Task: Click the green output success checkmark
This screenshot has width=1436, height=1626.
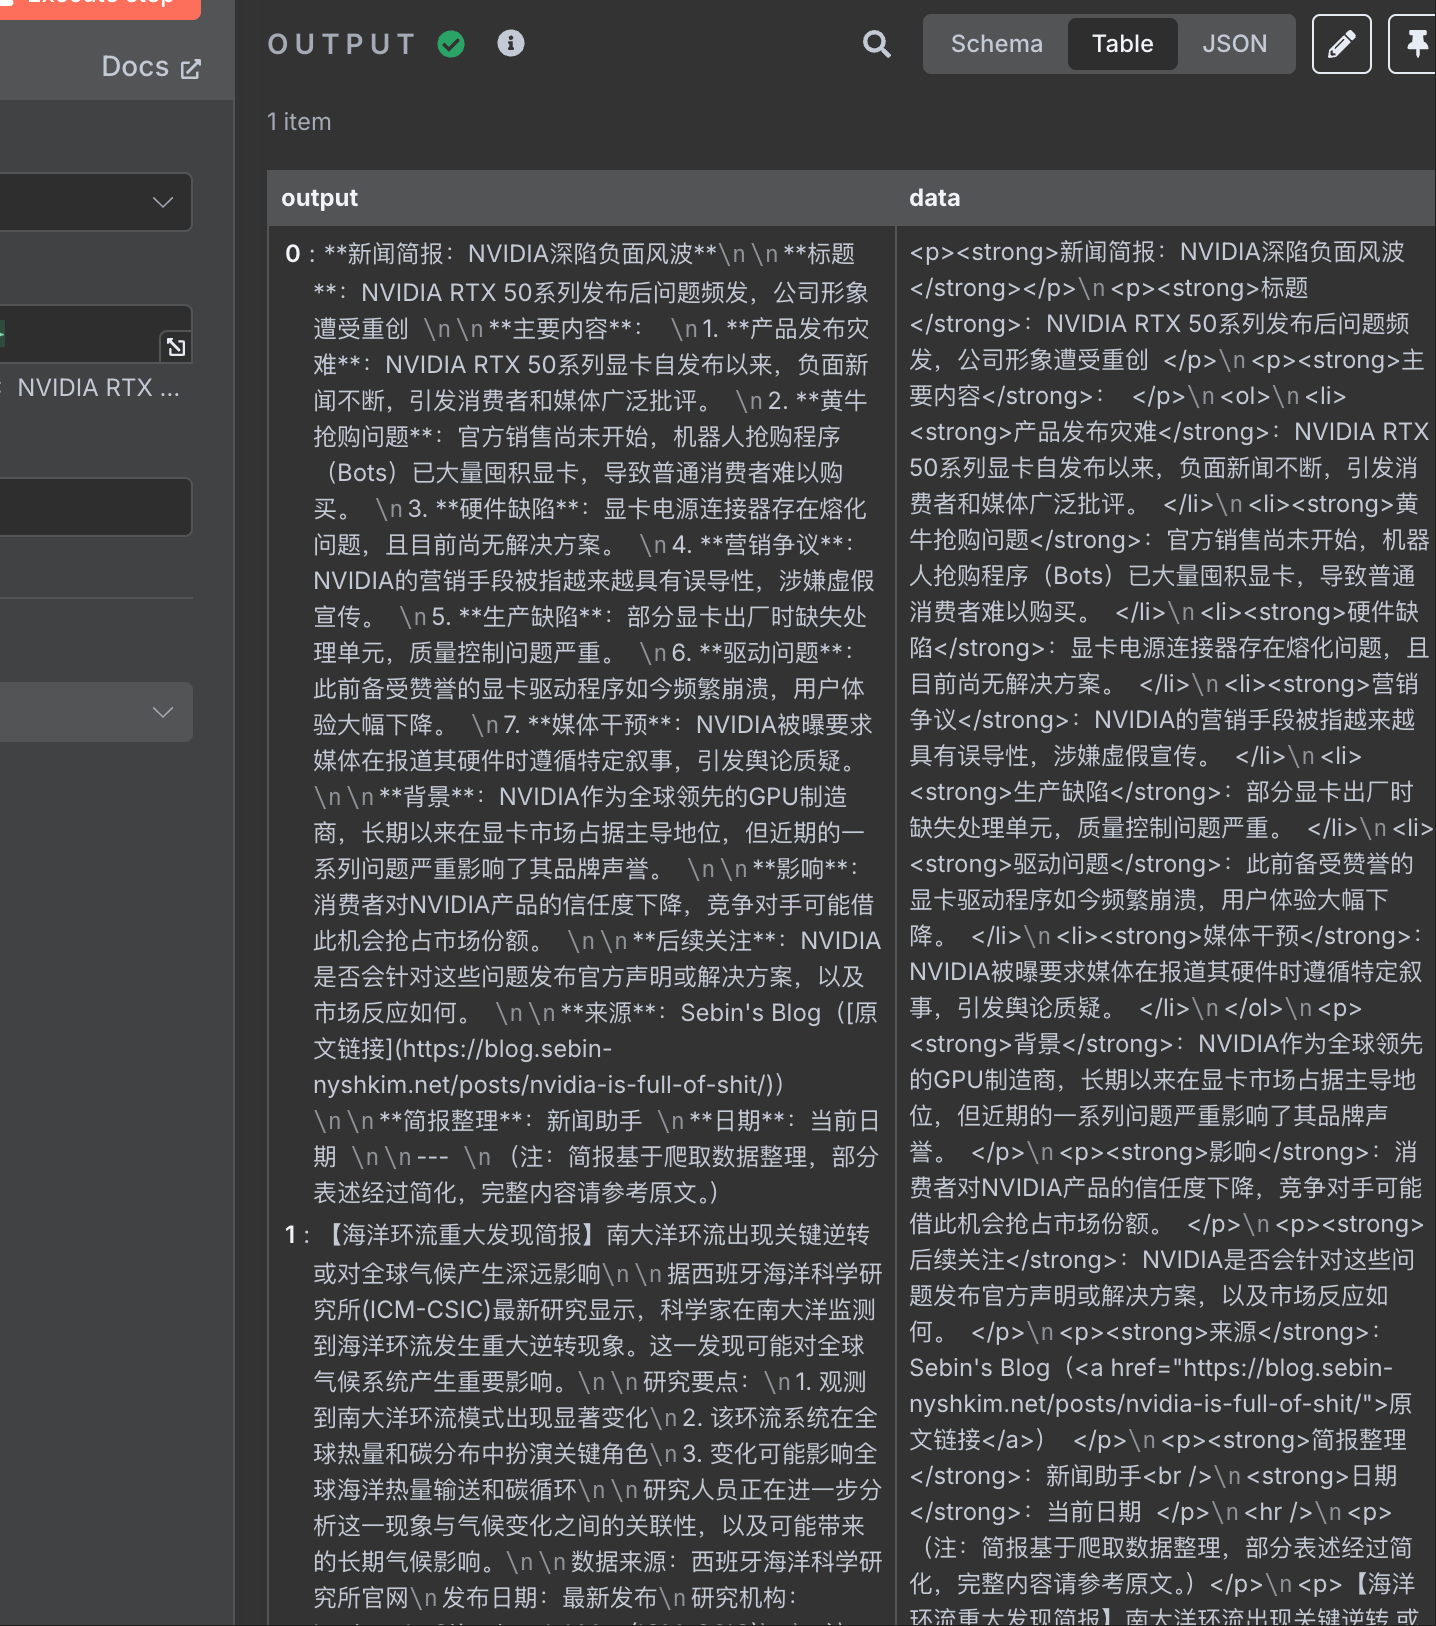Action: tap(451, 44)
